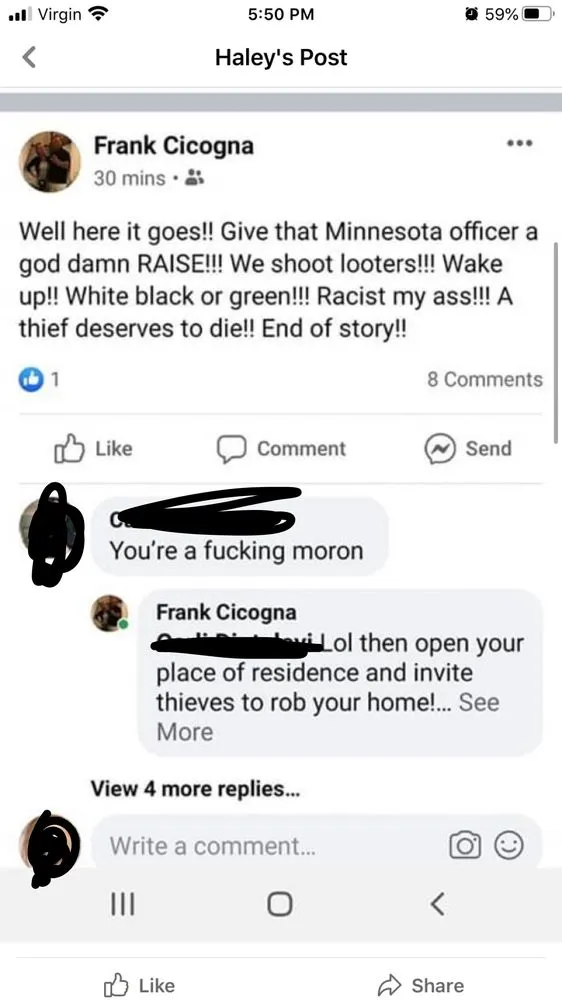Tap the thumbs-up Like icon under post
562x1000 pixels.
(x=70, y=448)
